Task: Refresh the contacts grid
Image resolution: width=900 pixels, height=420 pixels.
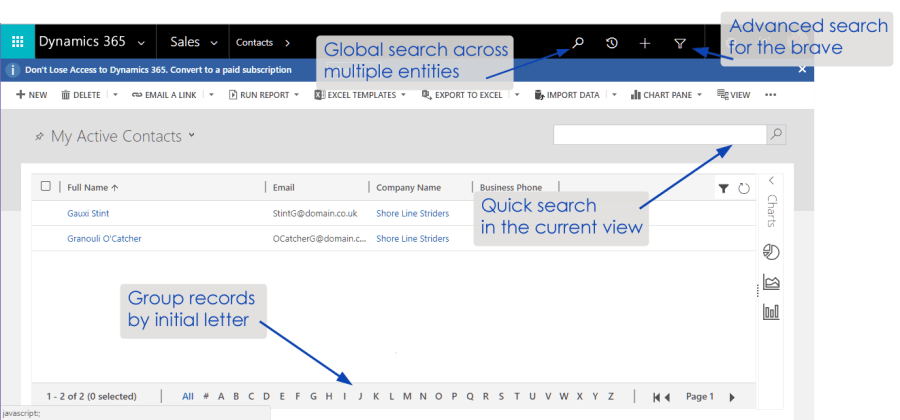Action: (744, 188)
